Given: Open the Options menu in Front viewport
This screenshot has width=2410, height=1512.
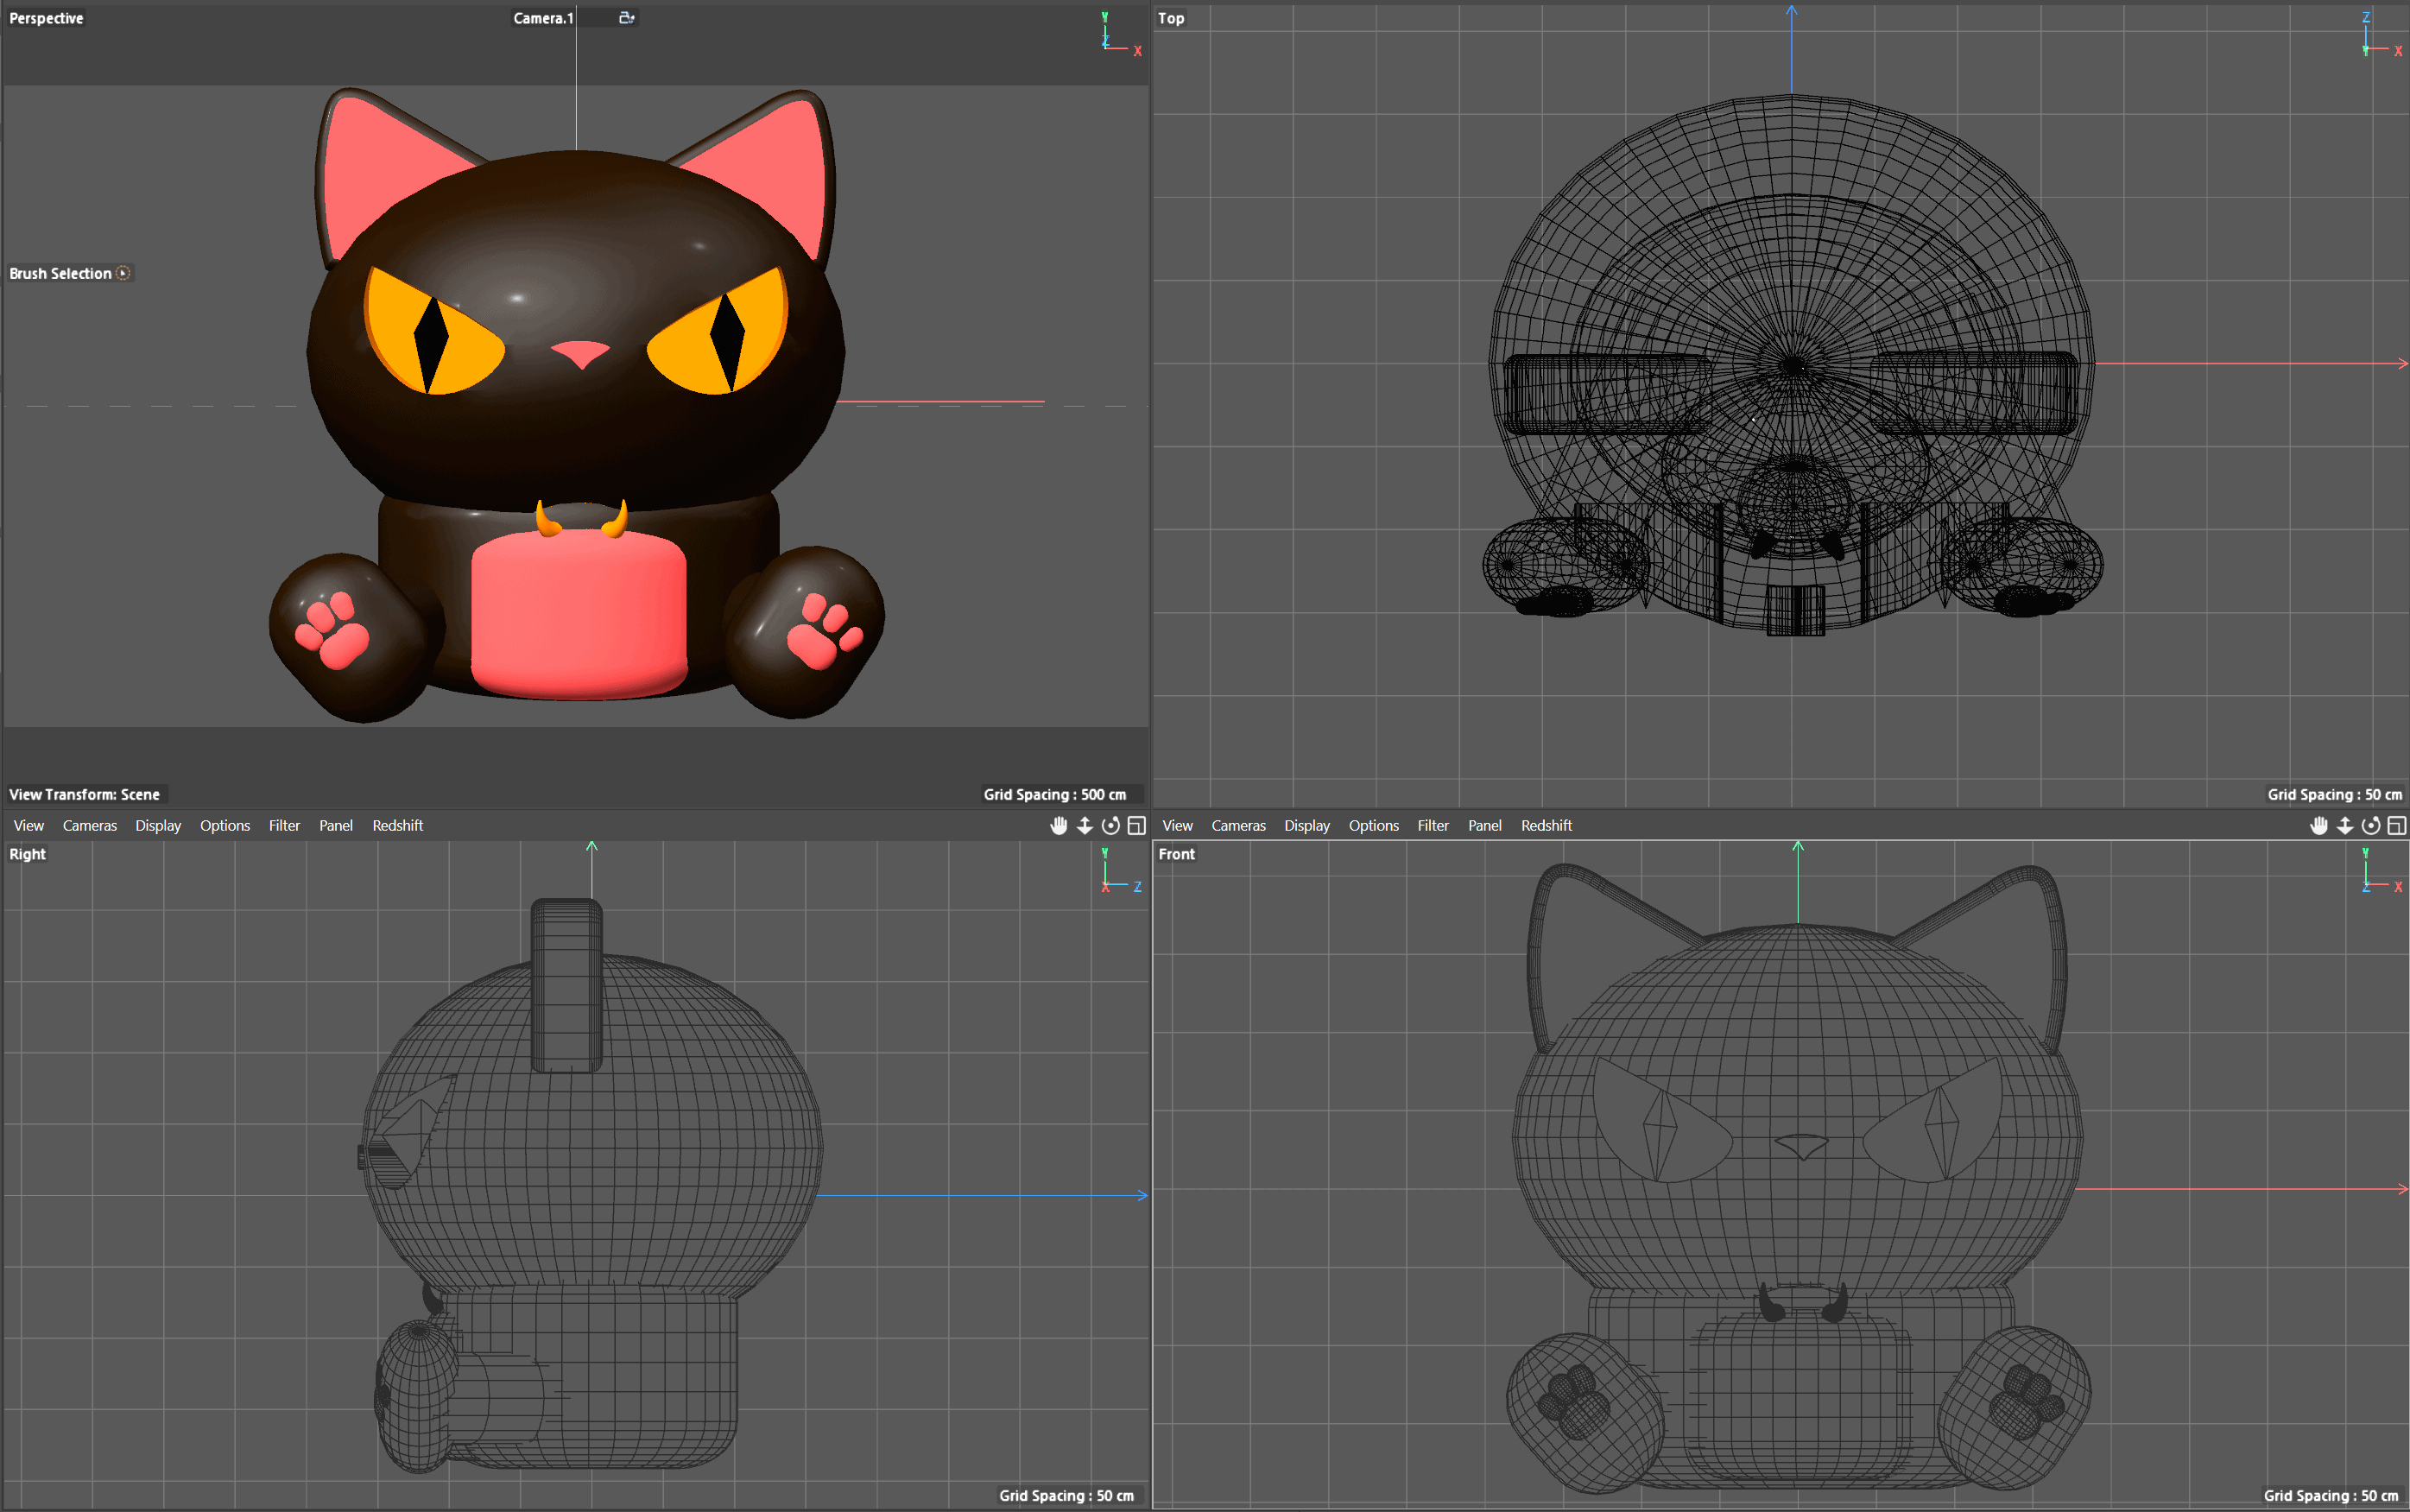Looking at the screenshot, I should coord(1373,825).
